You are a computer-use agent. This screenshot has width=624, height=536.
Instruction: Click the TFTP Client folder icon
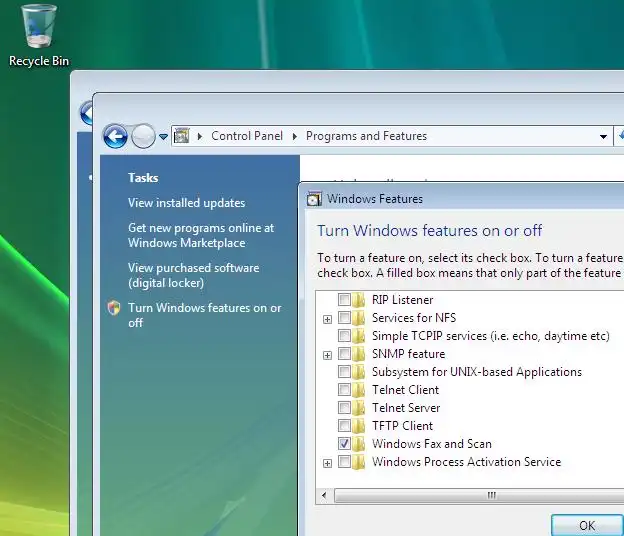point(359,425)
